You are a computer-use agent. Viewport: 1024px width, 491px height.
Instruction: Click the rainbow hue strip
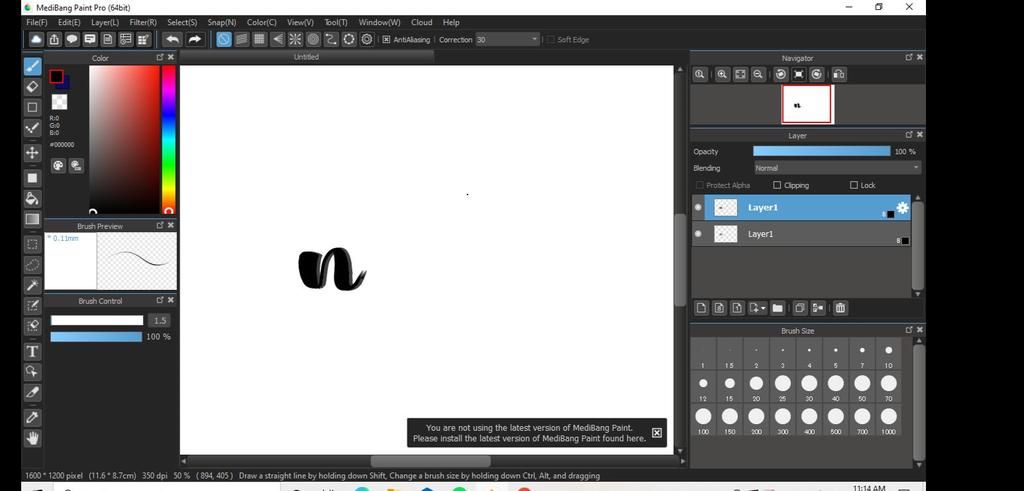[x=168, y=139]
